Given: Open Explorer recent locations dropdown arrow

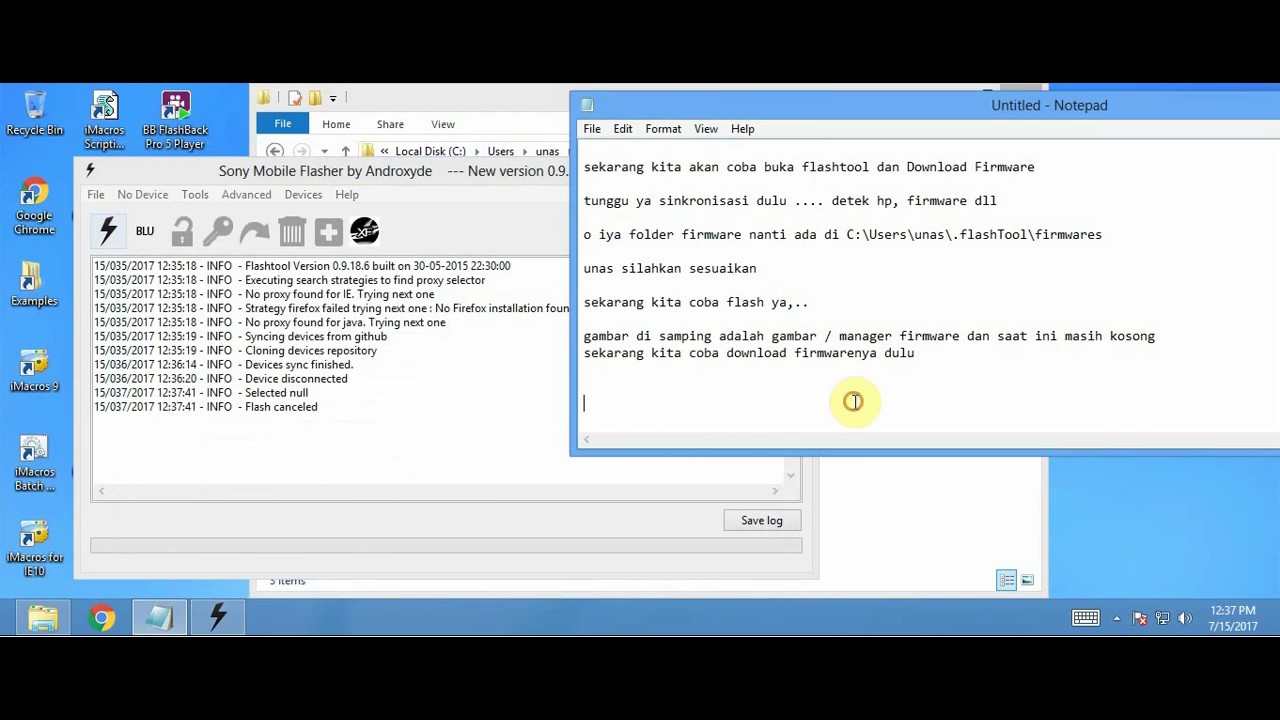Looking at the screenshot, I should [324, 151].
